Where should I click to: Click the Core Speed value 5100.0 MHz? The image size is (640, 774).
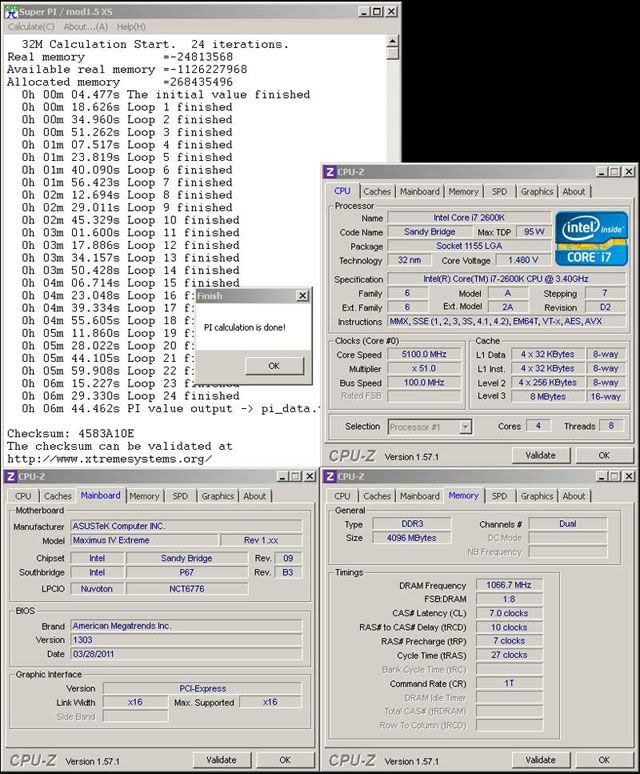click(424, 354)
